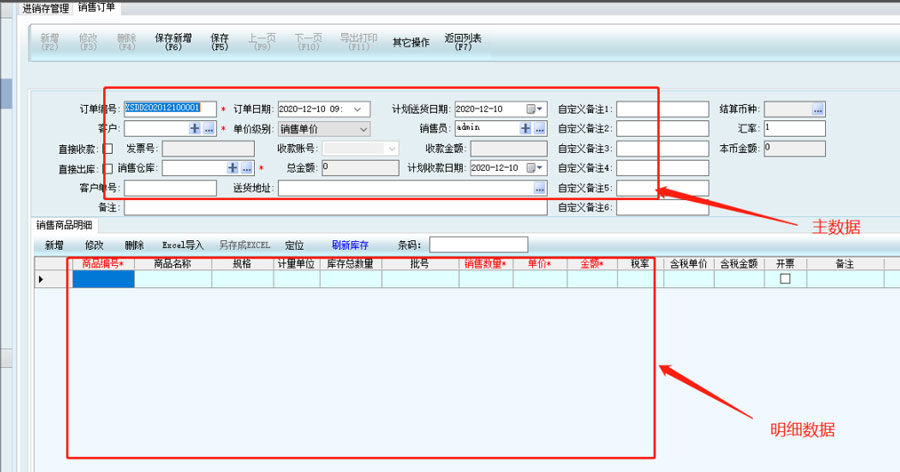Switch to the 进销存管理 tab
The width and height of the screenshot is (900, 472).
(36, 8)
